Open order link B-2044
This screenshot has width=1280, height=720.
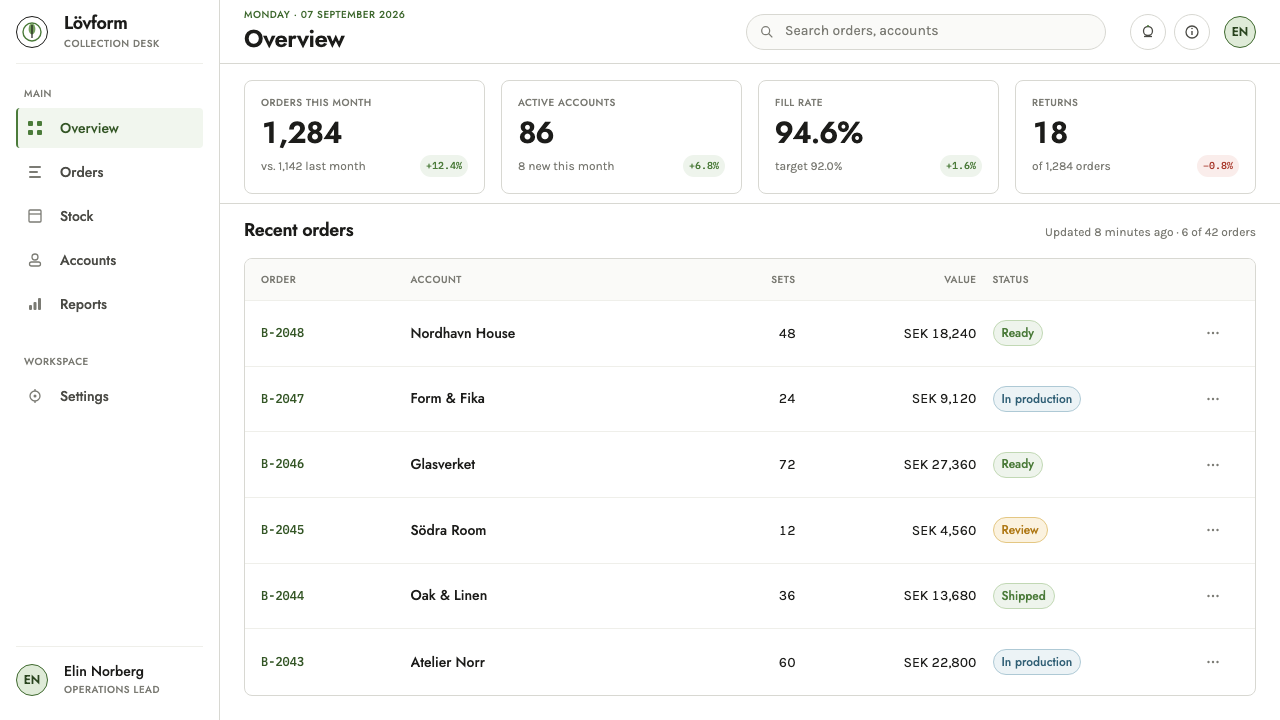tap(282, 596)
